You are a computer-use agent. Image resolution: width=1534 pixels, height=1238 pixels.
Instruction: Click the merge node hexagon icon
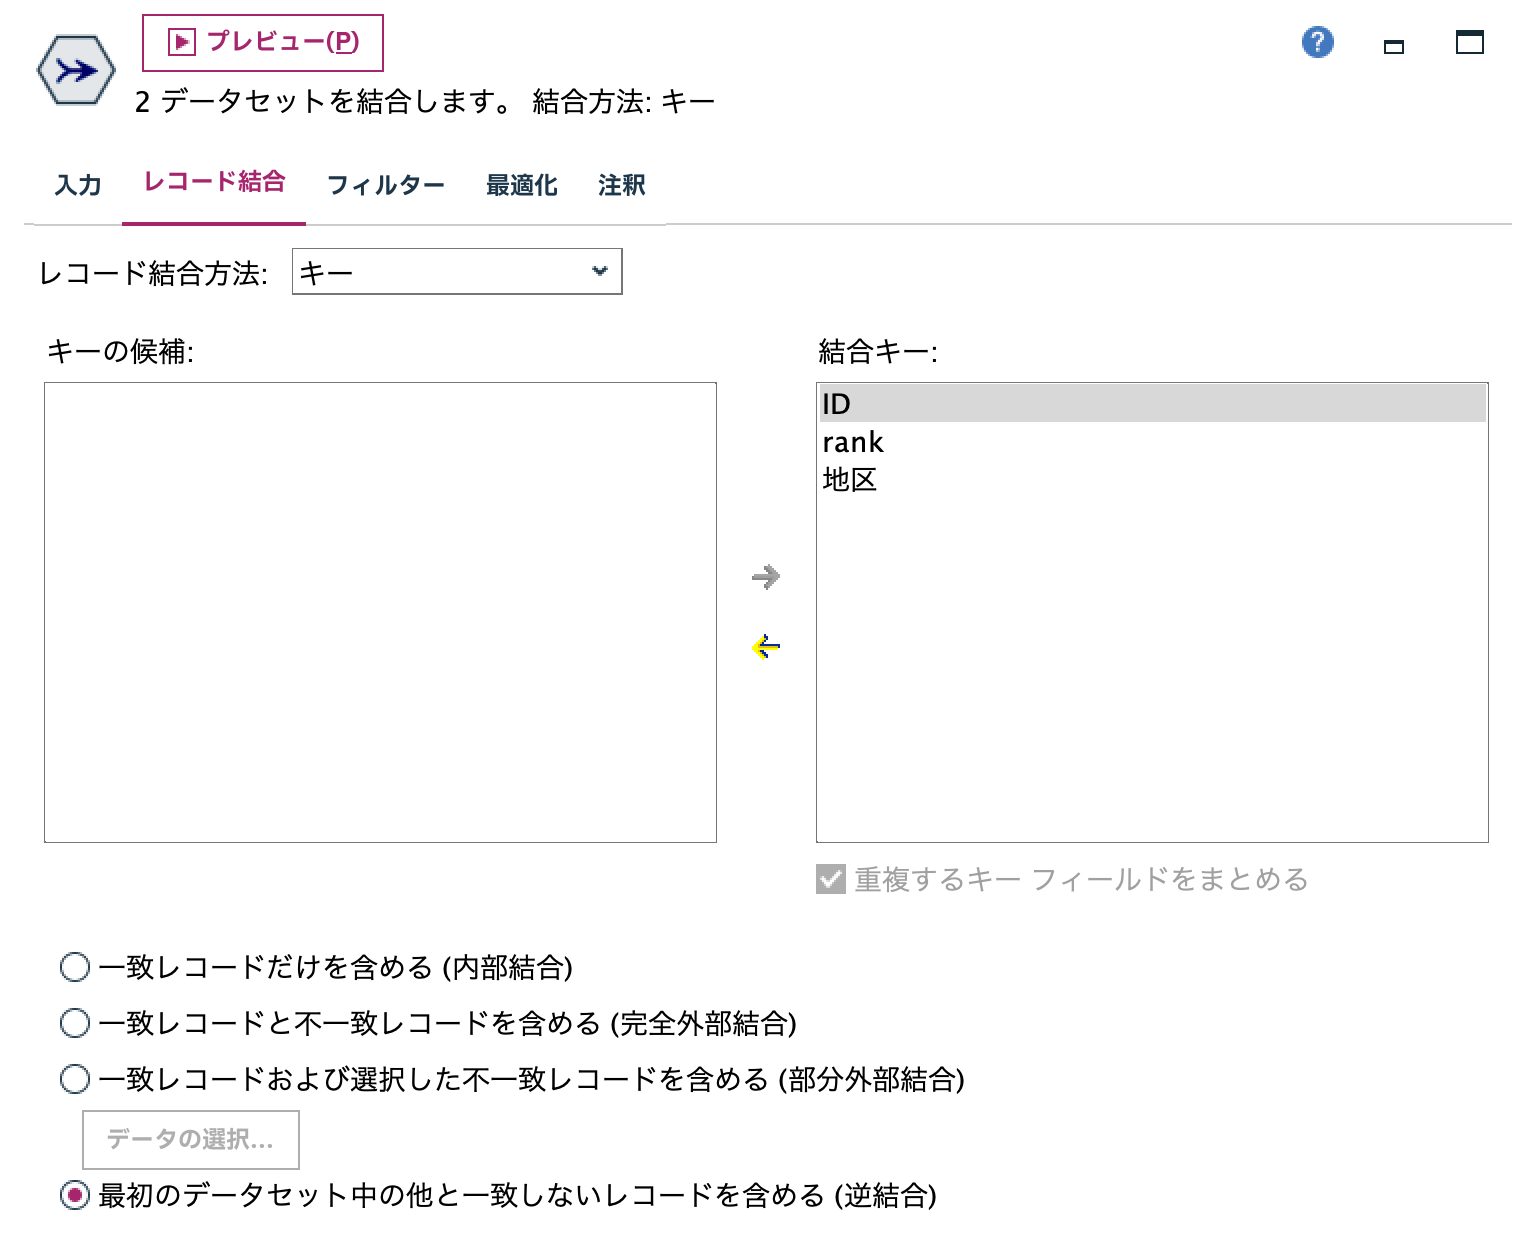click(x=74, y=70)
